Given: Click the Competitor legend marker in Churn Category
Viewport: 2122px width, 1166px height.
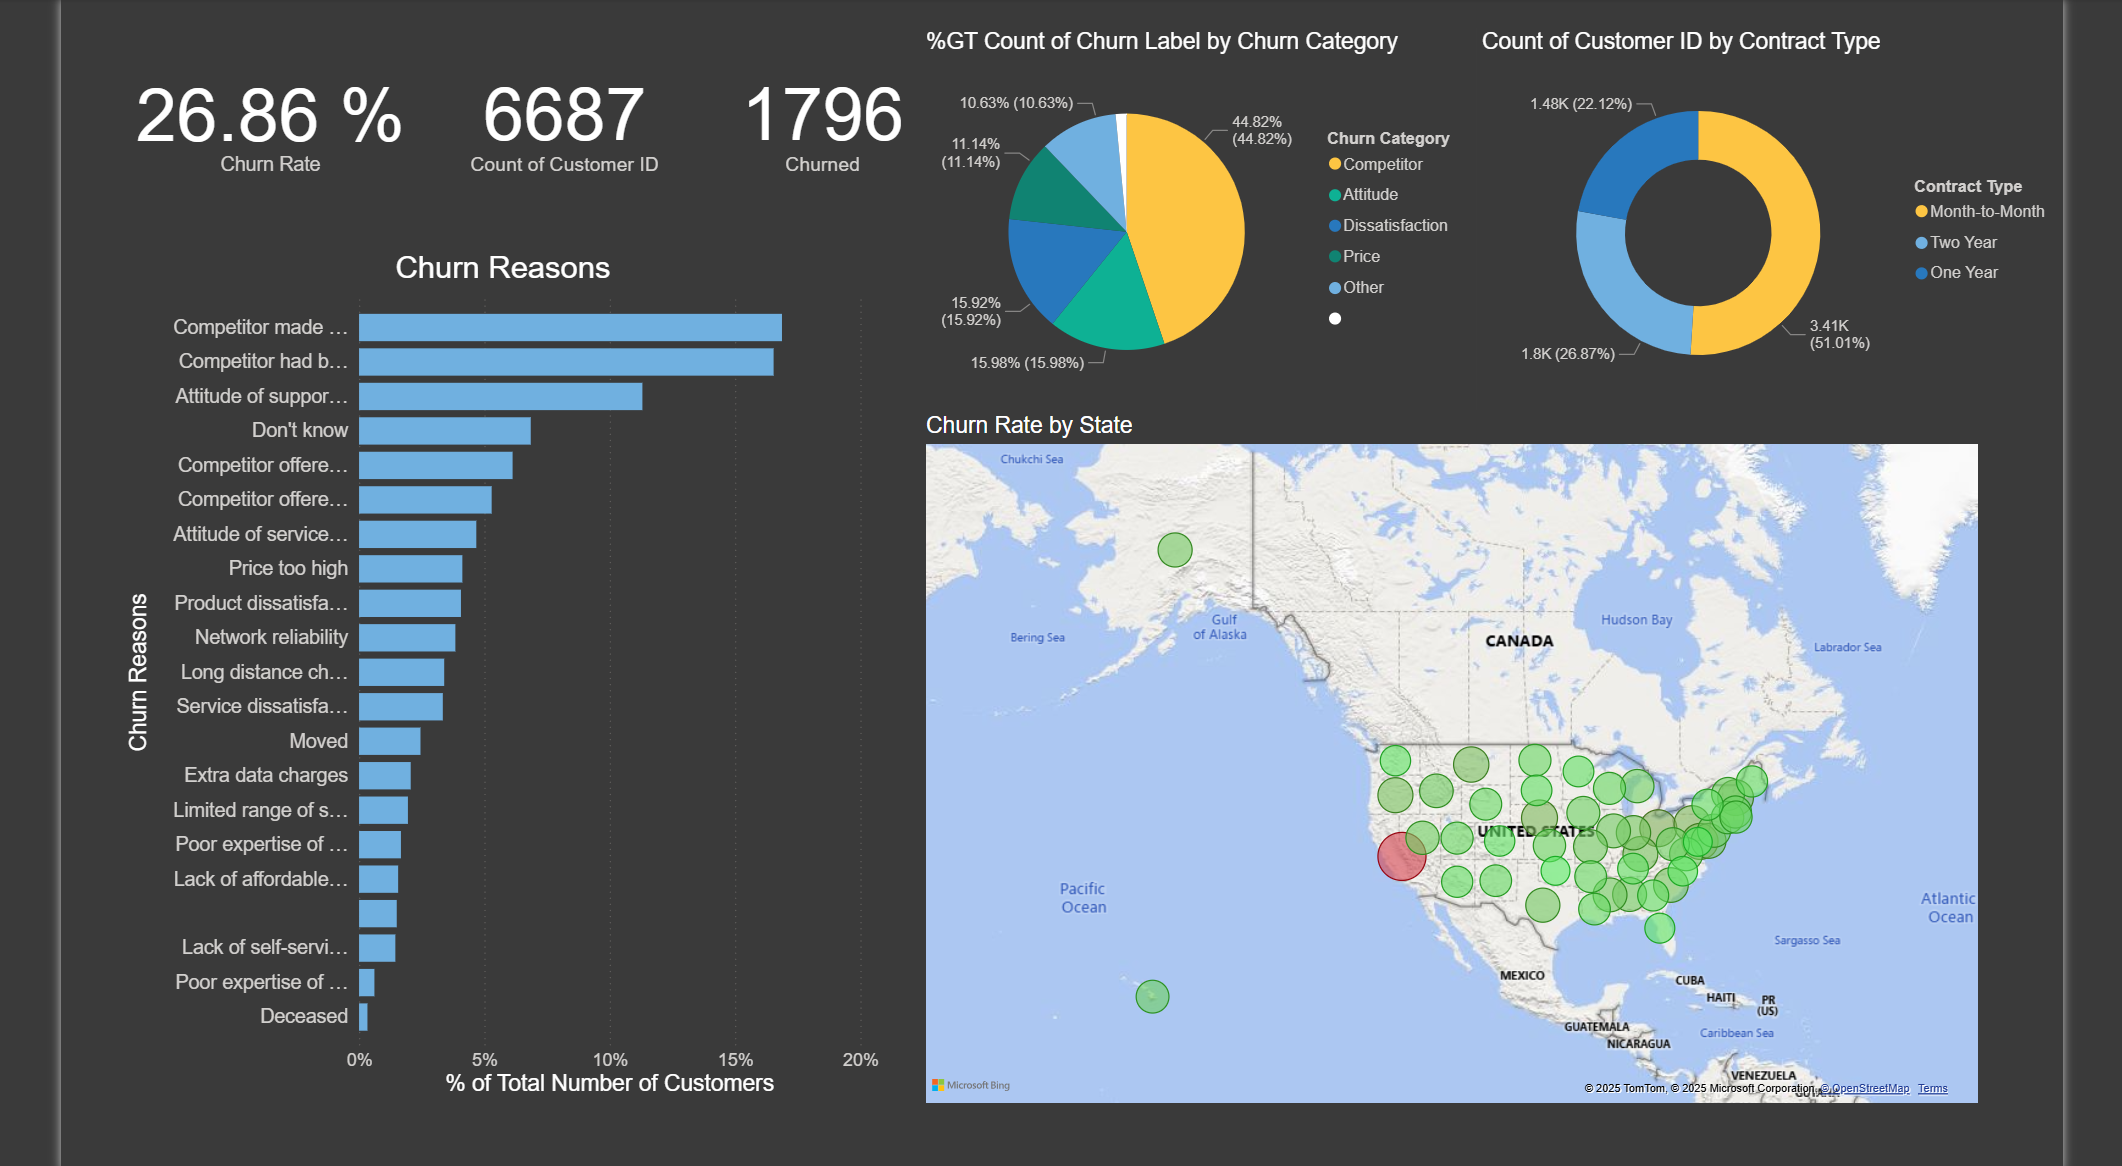Looking at the screenshot, I should pyautogui.click(x=1334, y=164).
